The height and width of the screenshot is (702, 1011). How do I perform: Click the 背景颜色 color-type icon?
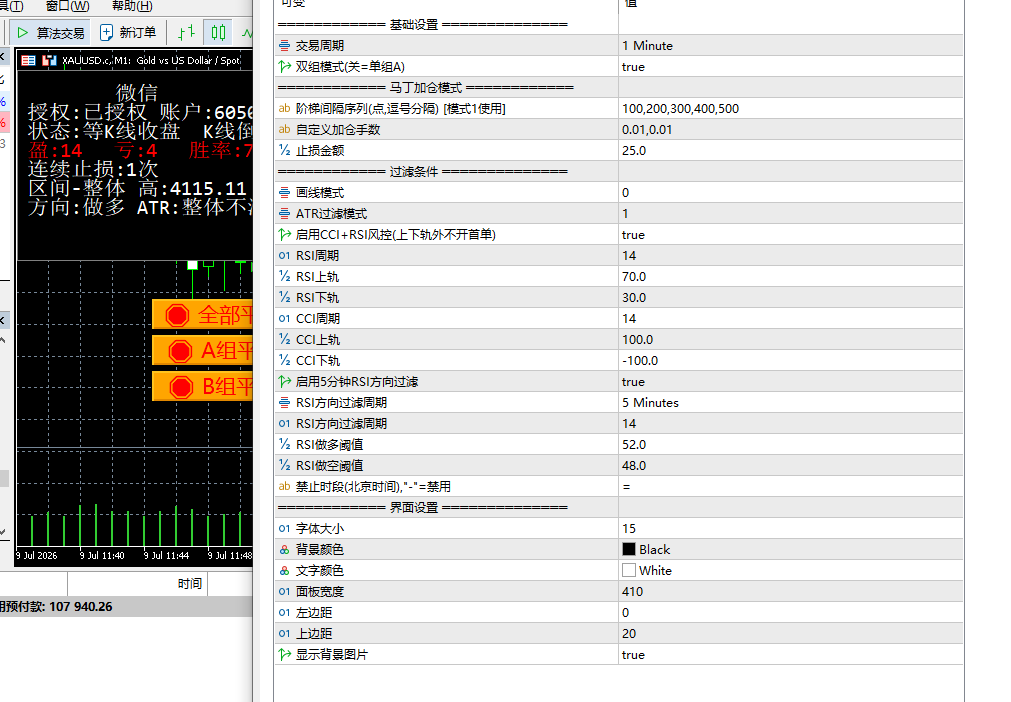pyautogui.click(x=284, y=550)
